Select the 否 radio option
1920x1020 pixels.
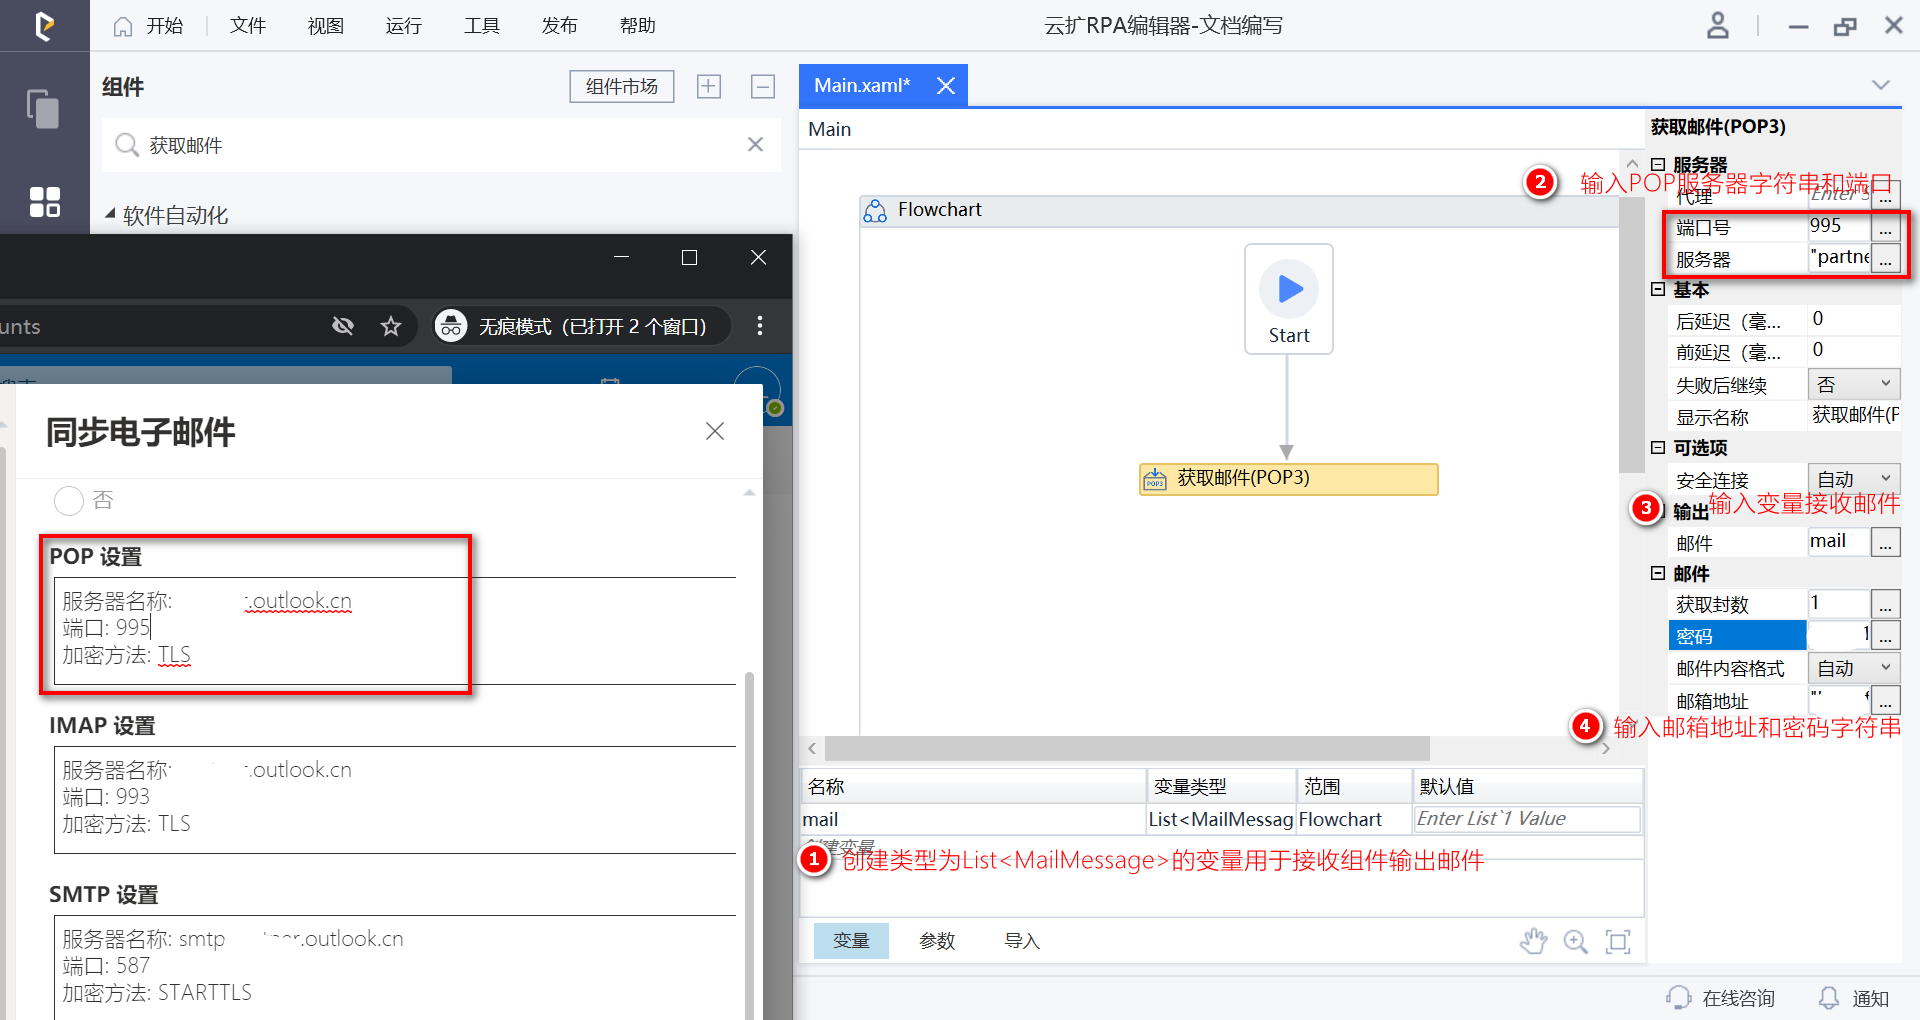69,500
